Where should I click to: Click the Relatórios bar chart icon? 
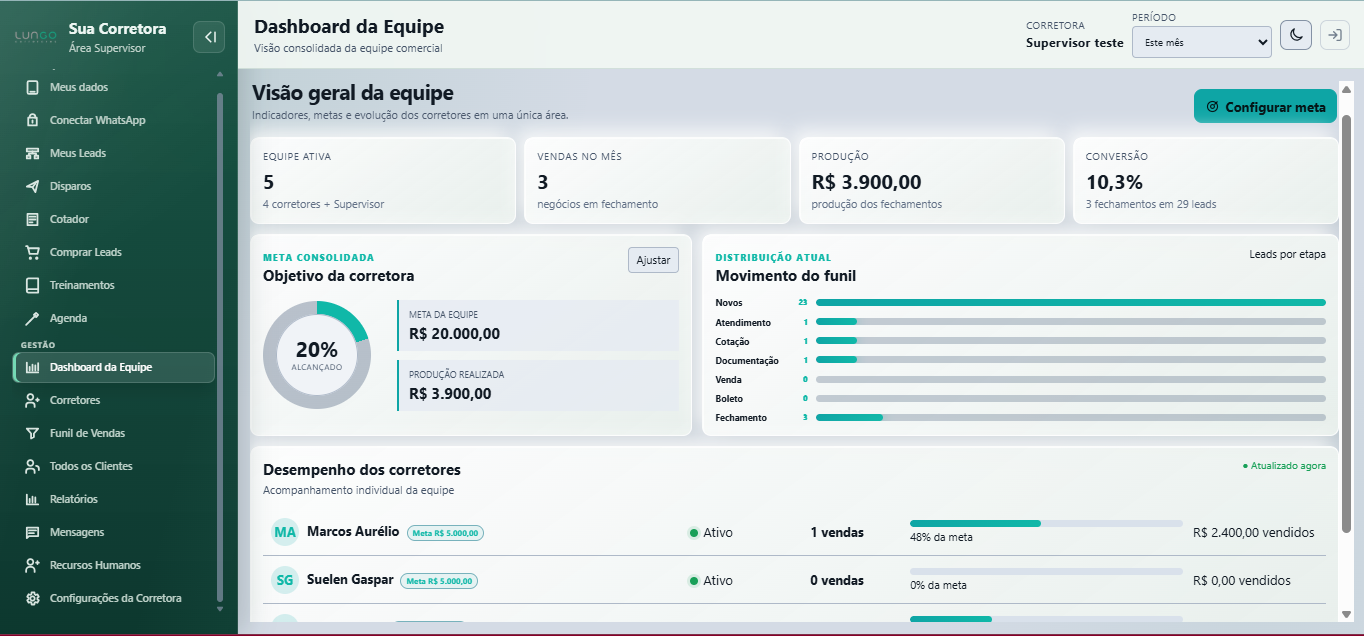pyautogui.click(x=32, y=499)
